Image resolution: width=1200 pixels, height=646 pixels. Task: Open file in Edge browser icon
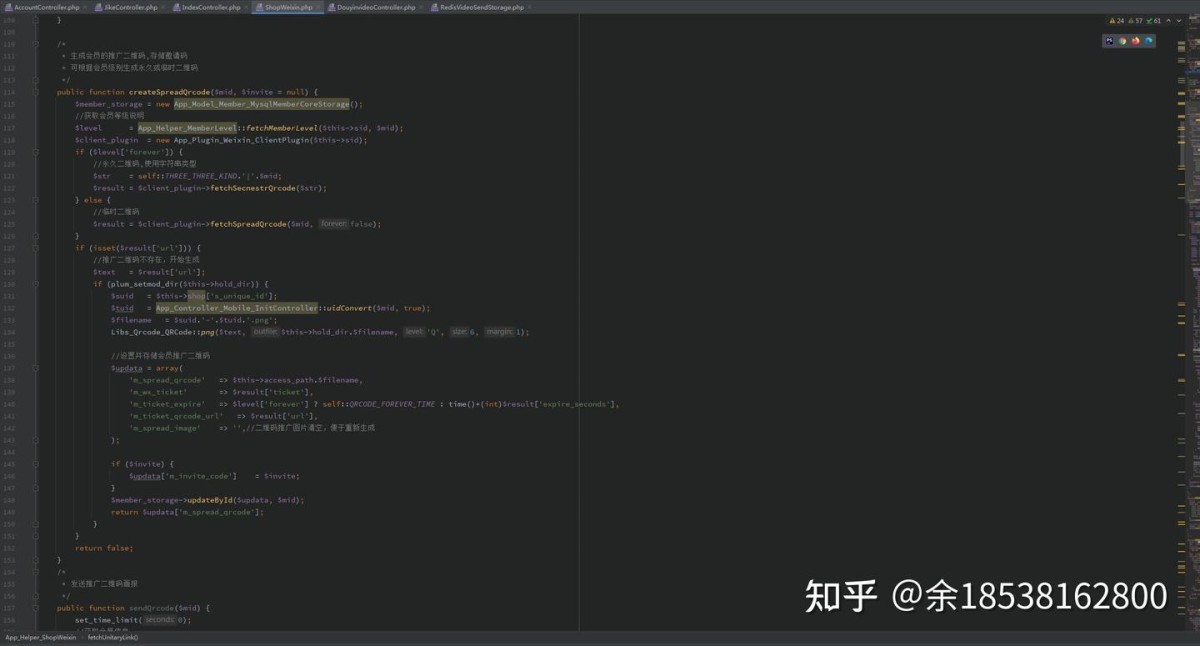pos(1149,41)
